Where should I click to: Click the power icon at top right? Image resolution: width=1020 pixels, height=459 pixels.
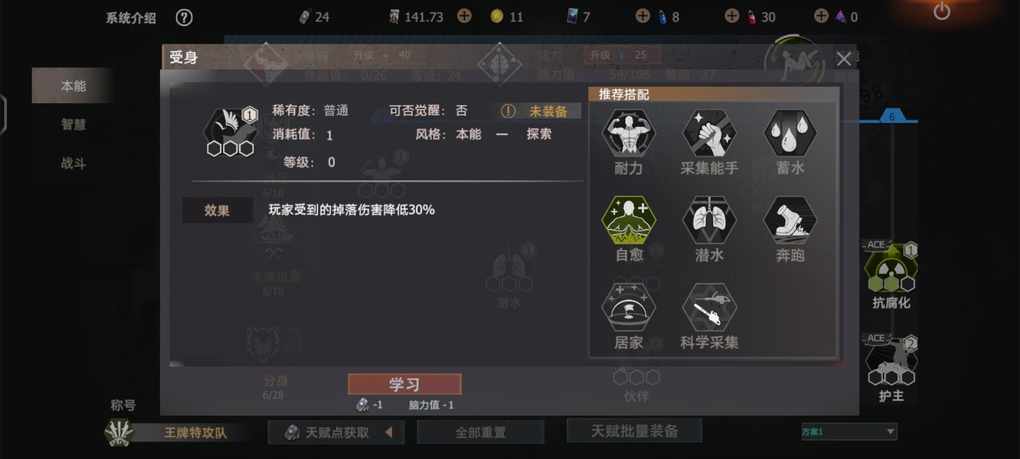942,11
